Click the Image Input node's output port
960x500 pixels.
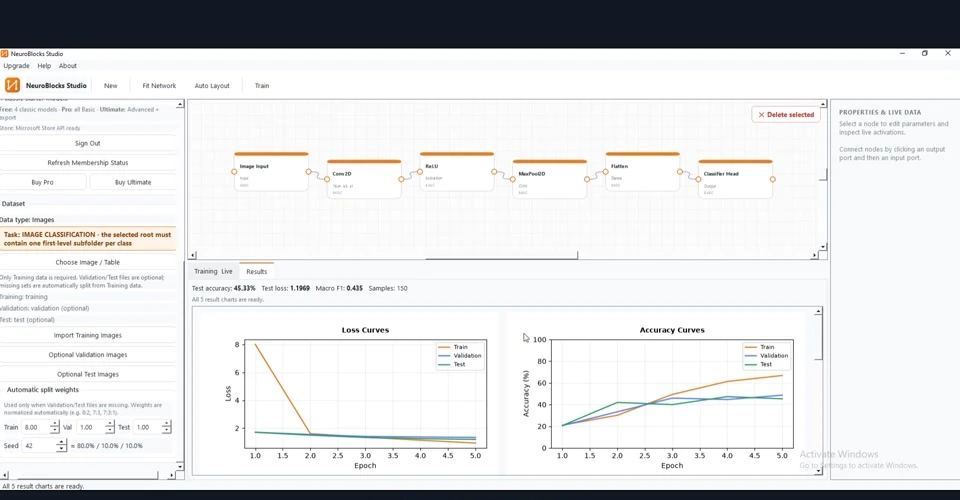pyautogui.click(x=309, y=172)
